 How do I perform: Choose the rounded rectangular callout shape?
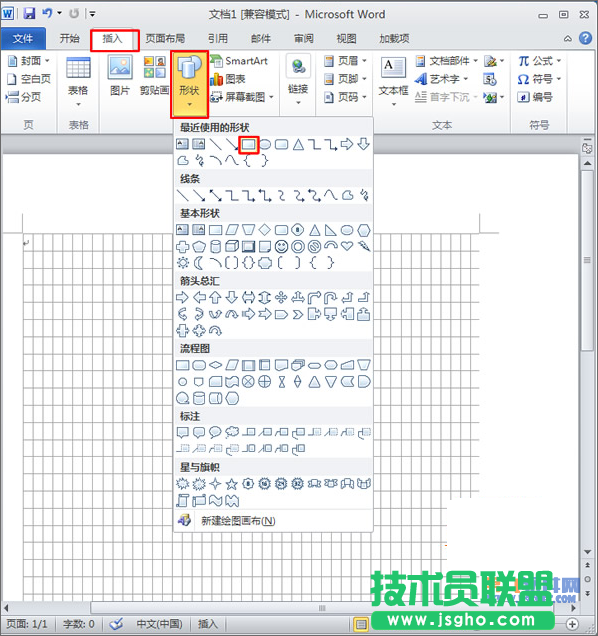click(x=199, y=432)
